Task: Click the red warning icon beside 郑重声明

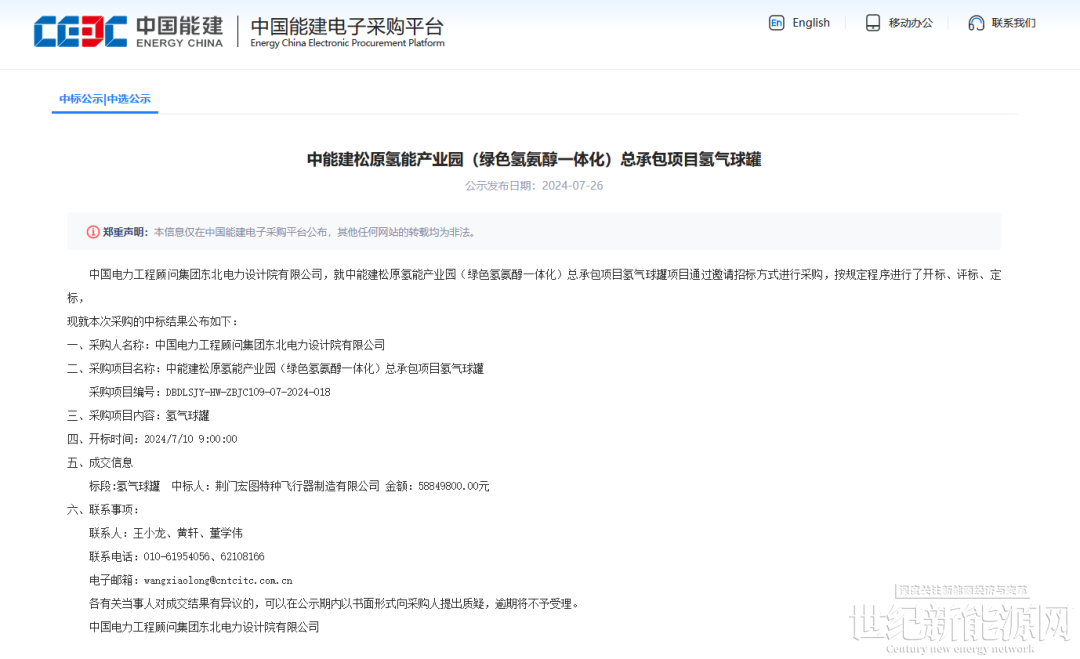Action: pos(93,232)
